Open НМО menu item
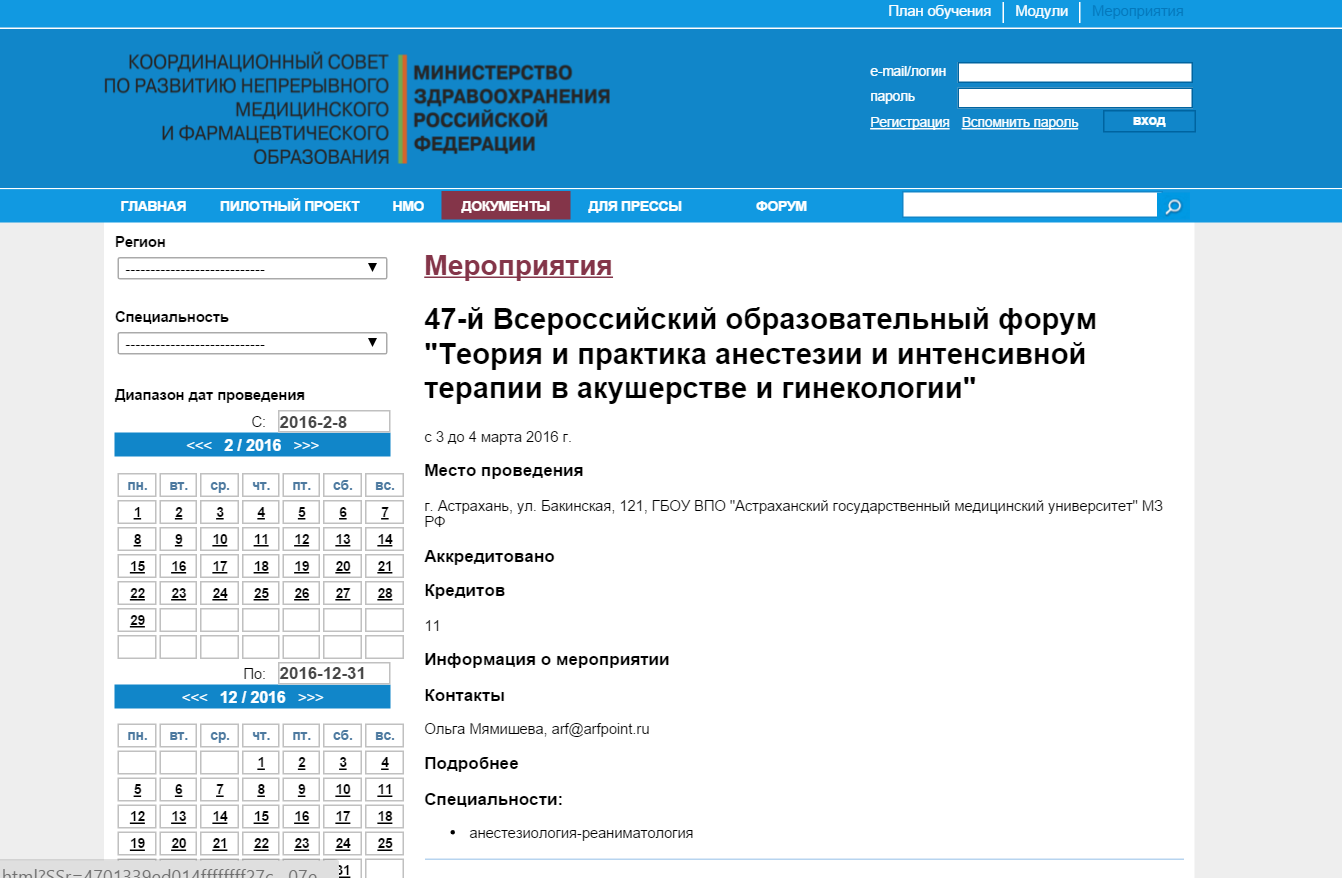The height and width of the screenshot is (878, 1342). pos(408,206)
